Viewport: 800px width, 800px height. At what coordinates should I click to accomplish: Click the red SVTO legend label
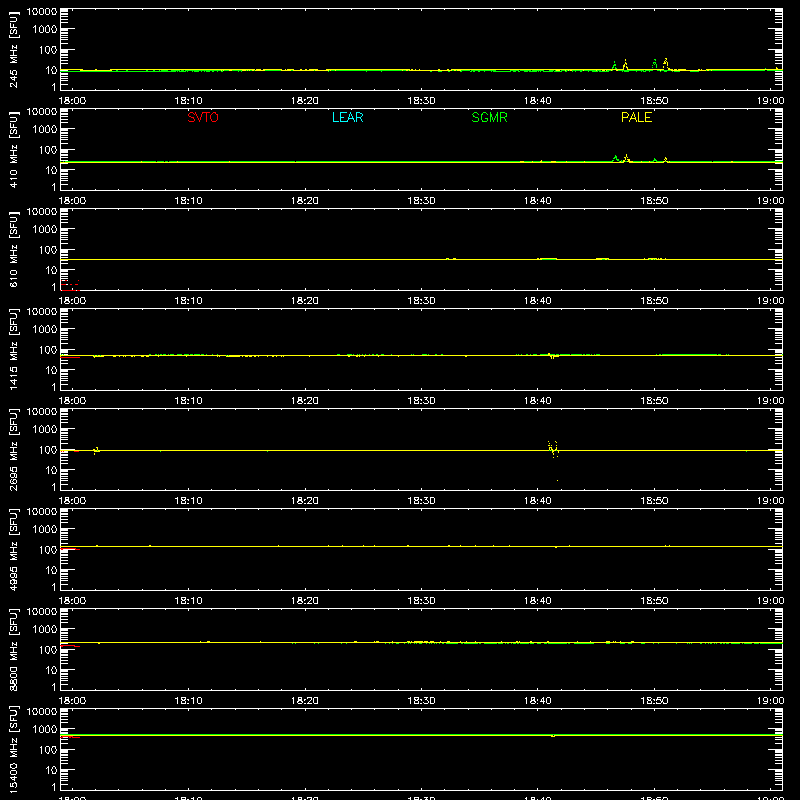(203, 117)
